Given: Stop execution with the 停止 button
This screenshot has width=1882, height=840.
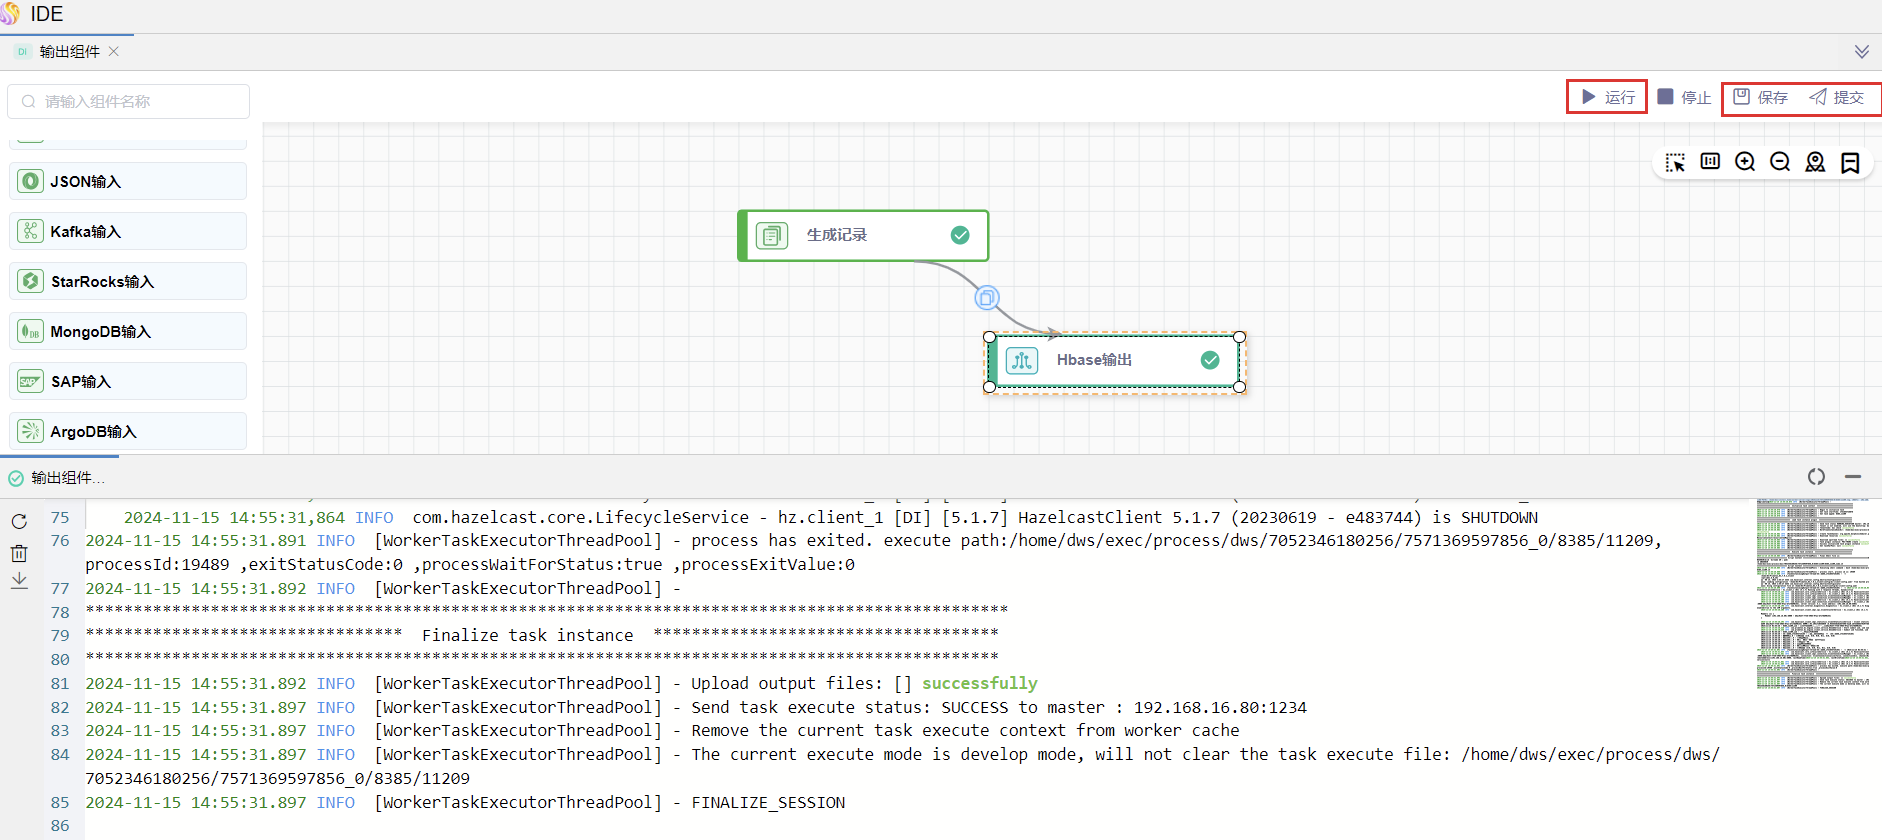Looking at the screenshot, I should pos(1684,97).
